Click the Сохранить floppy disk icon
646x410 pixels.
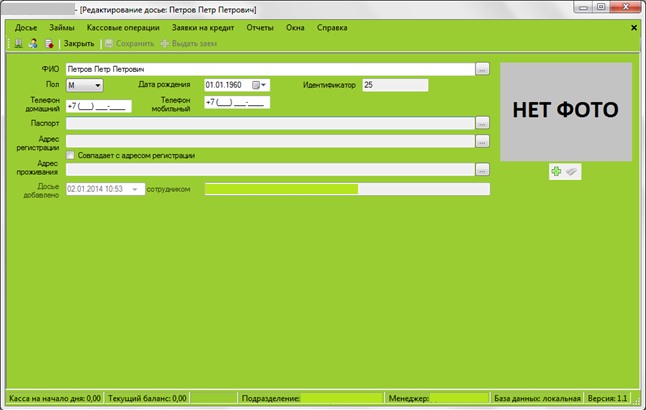point(109,43)
